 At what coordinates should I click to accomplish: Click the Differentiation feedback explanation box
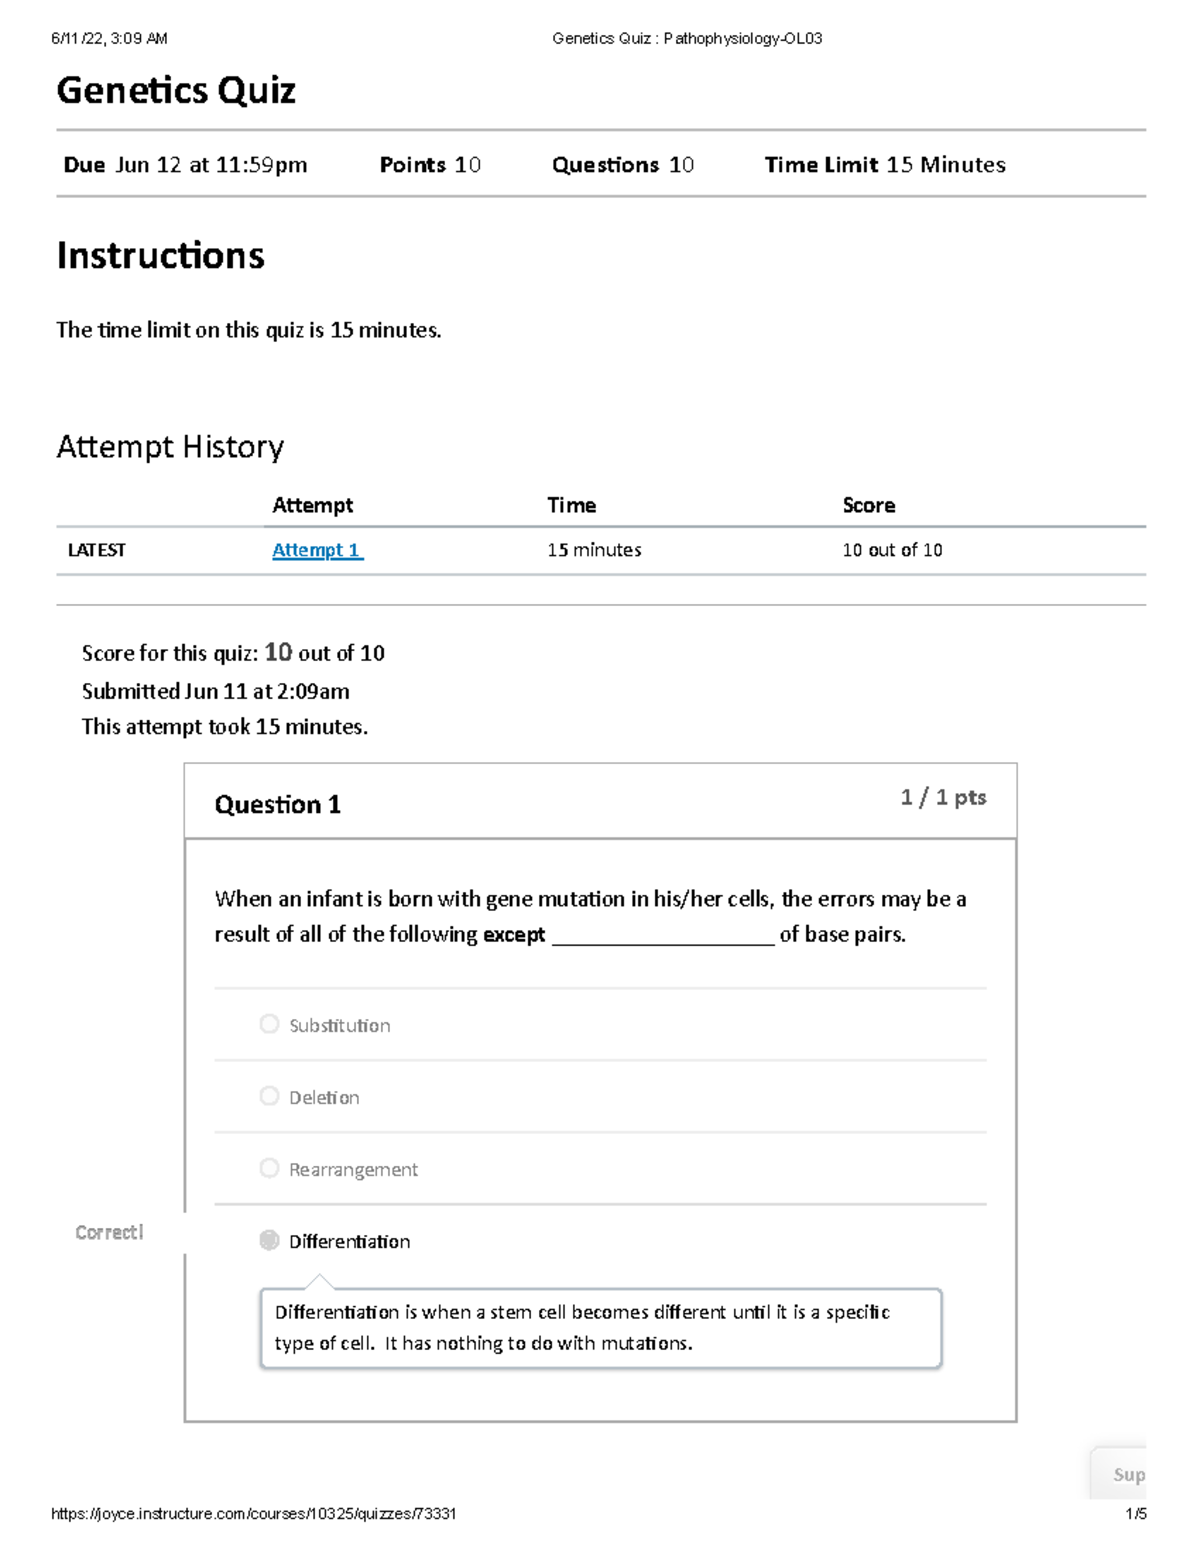click(600, 1328)
